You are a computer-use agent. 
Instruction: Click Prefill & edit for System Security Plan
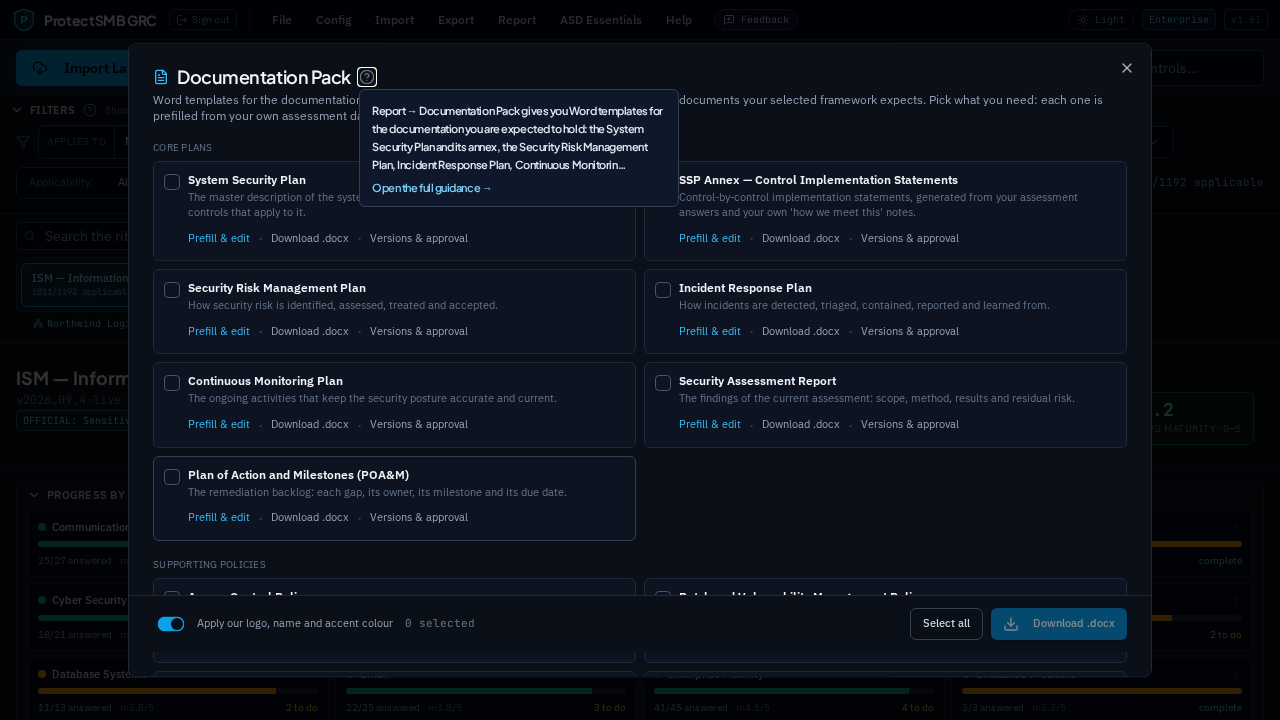click(x=219, y=238)
